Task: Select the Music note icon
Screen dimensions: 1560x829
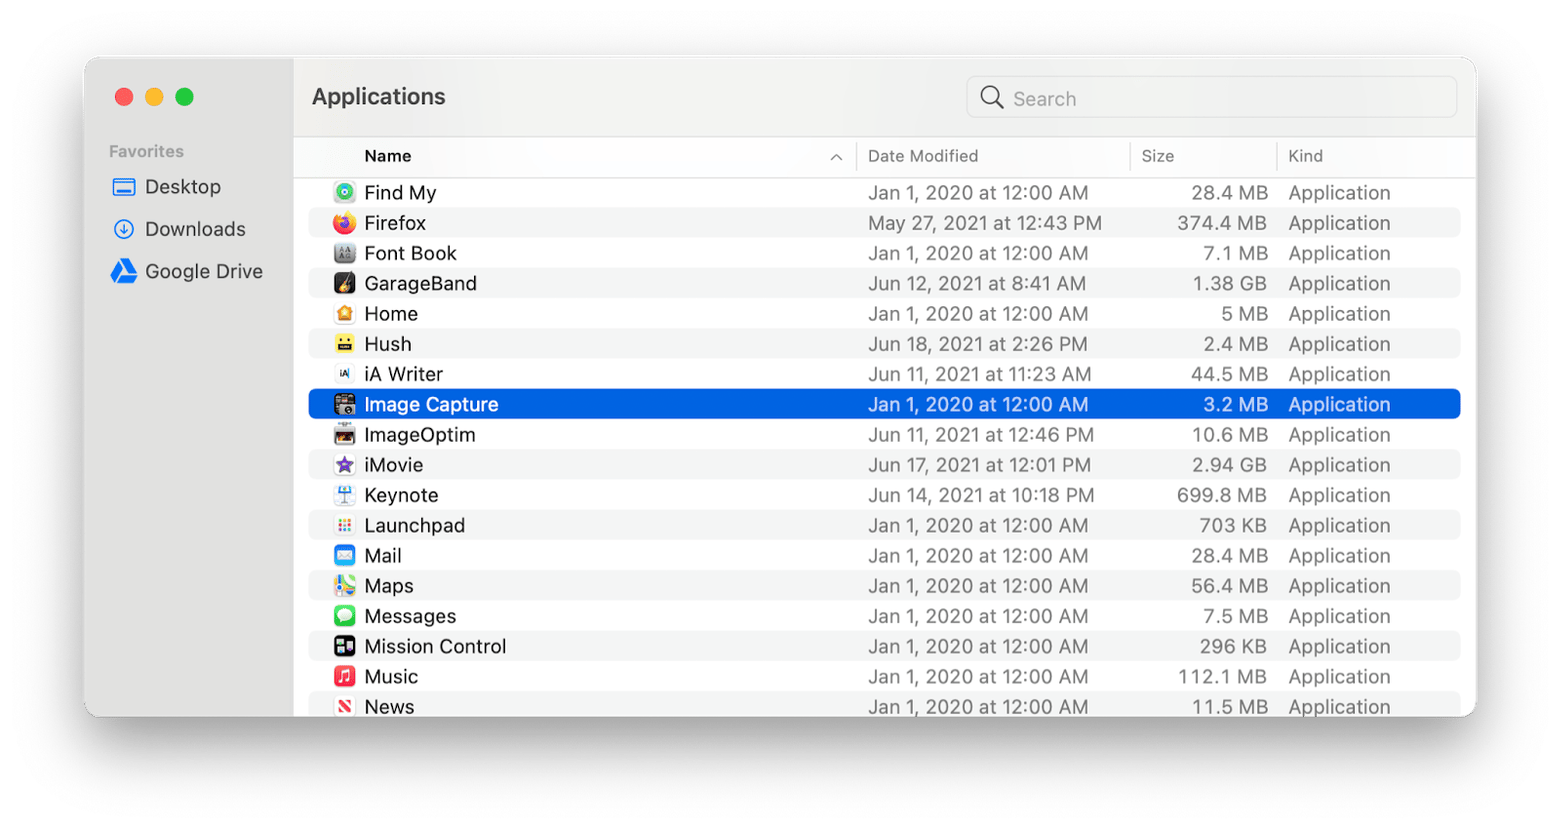Action: 344,676
